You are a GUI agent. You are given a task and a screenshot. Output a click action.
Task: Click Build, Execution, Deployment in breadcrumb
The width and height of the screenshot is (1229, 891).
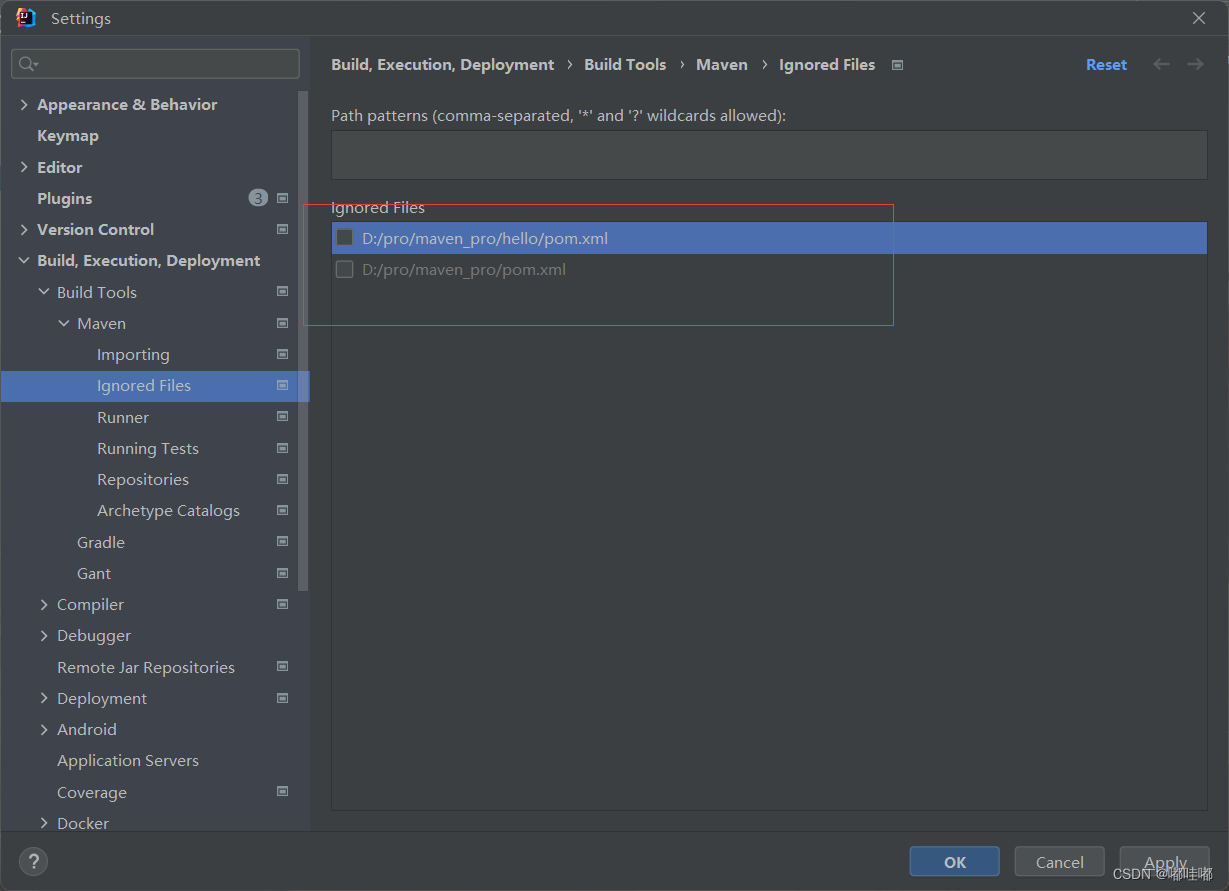(x=443, y=64)
